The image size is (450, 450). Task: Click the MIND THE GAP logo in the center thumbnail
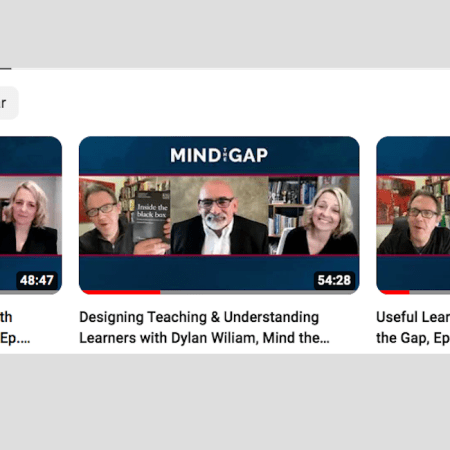coord(219,155)
